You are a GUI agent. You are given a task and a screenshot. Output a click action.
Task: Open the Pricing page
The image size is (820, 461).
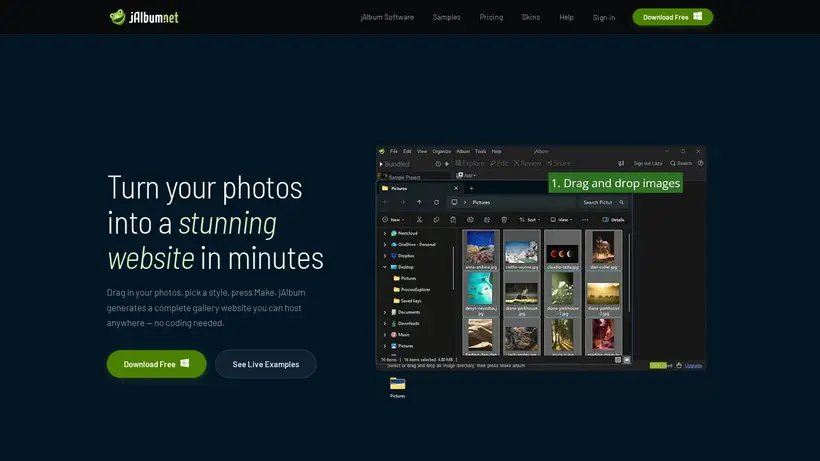[491, 17]
